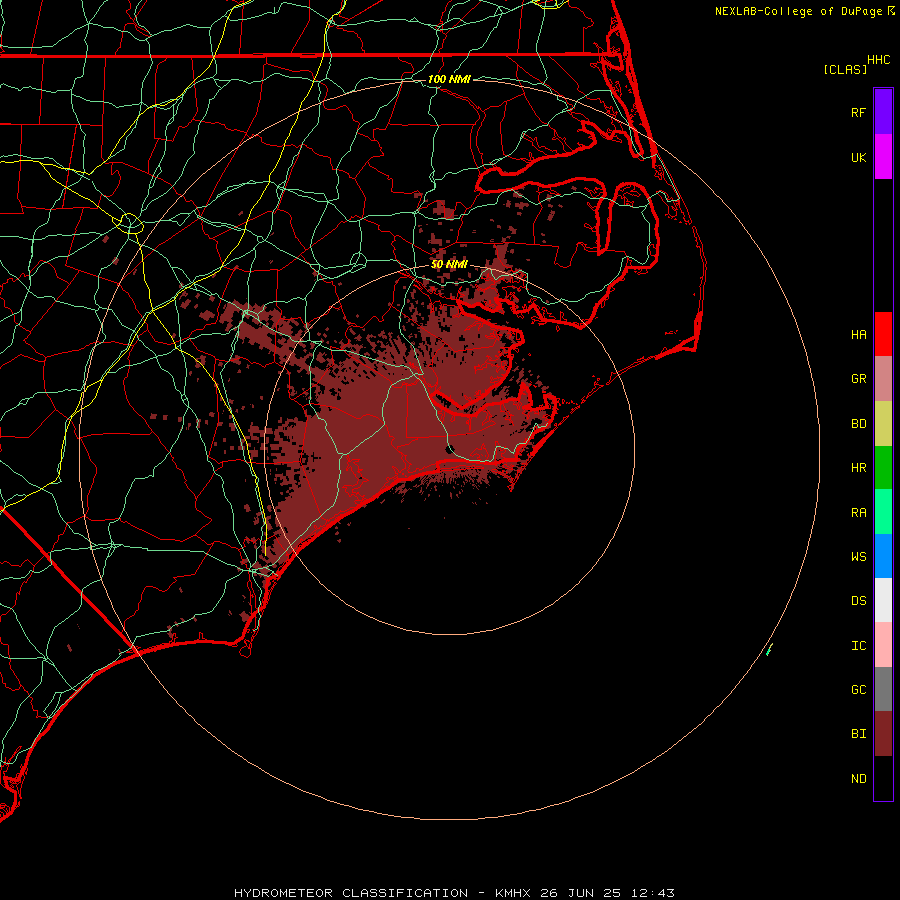Image resolution: width=900 pixels, height=900 pixels.
Task: Click the BD legend label
Action: coord(858,424)
